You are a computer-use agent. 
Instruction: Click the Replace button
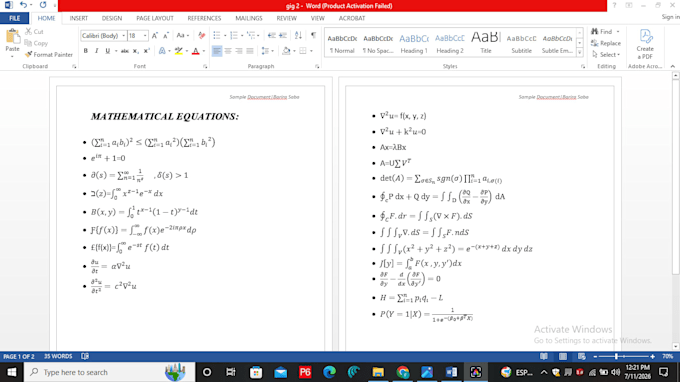(606, 43)
